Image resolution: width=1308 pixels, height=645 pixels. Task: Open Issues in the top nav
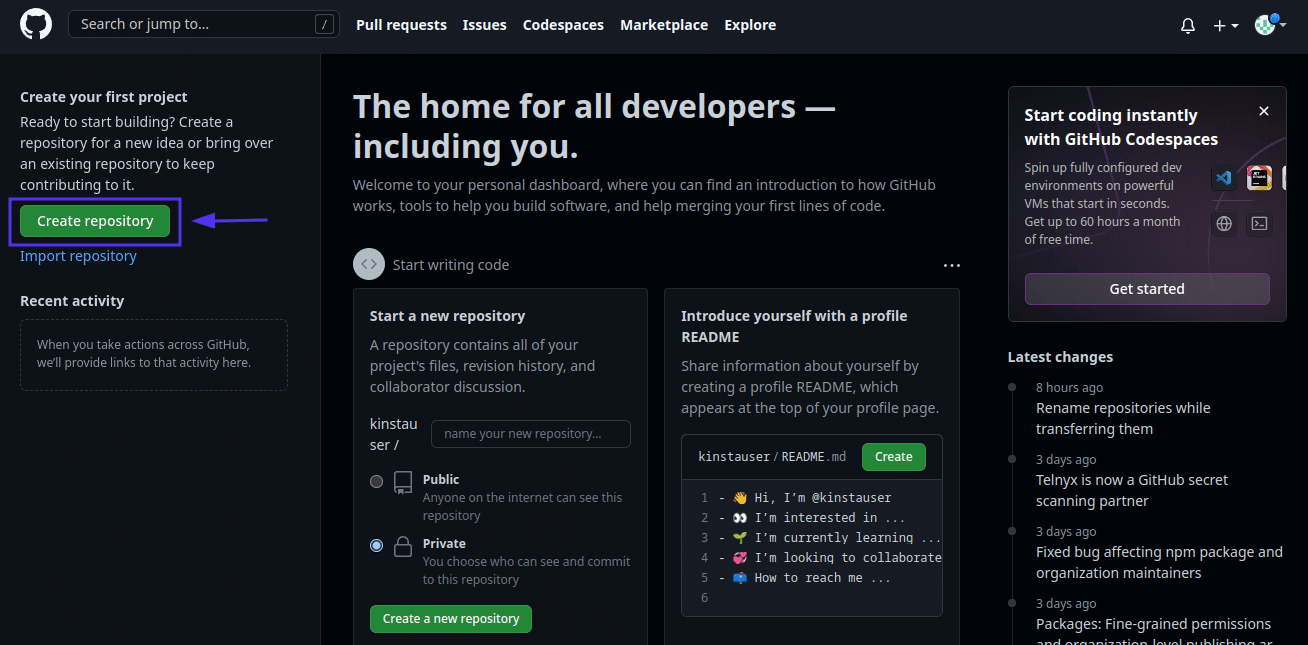[484, 25]
